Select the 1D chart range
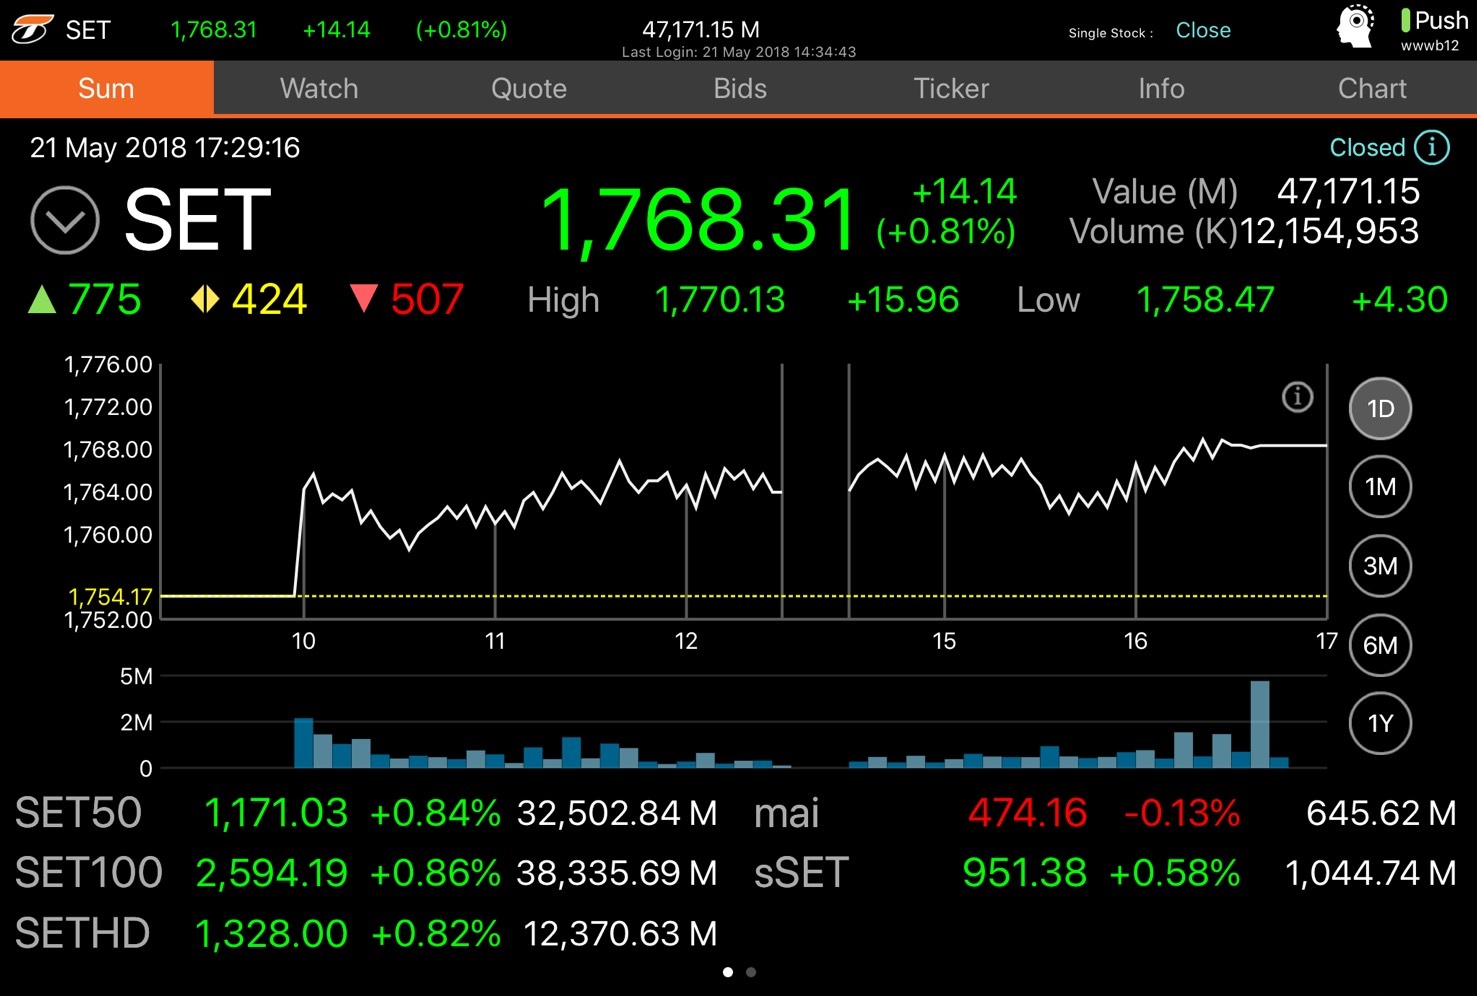 pos(1380,409)
